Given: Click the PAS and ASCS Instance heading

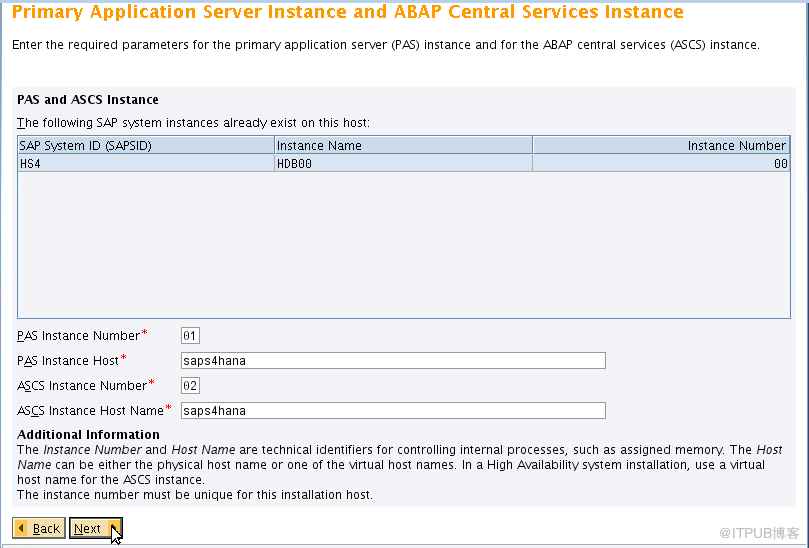Looking at the screenshot, I should coord(88,100).
